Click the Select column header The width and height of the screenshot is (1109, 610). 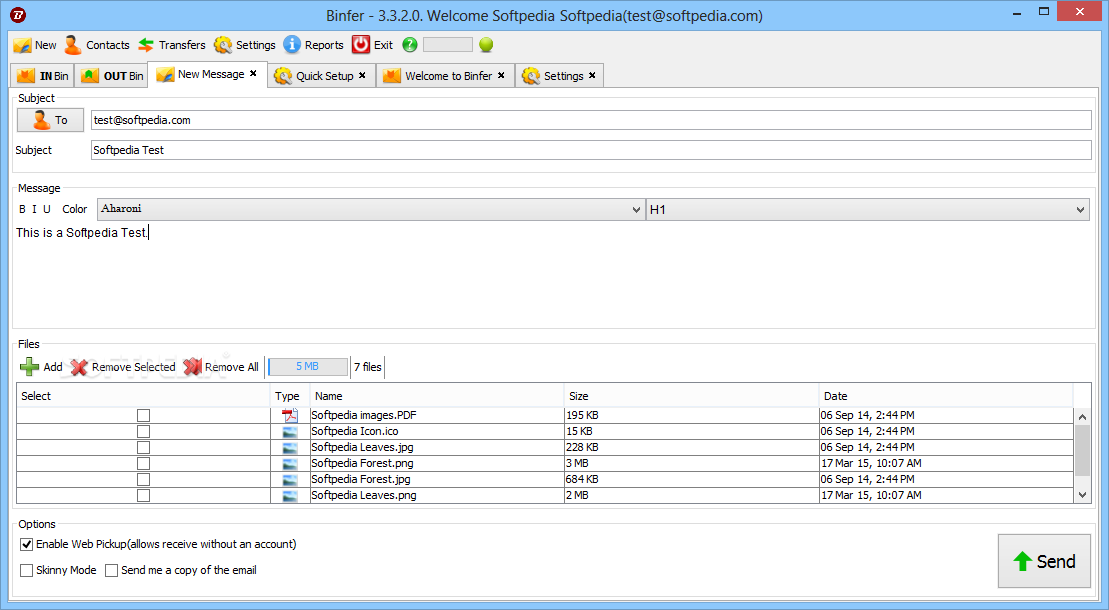144,396
